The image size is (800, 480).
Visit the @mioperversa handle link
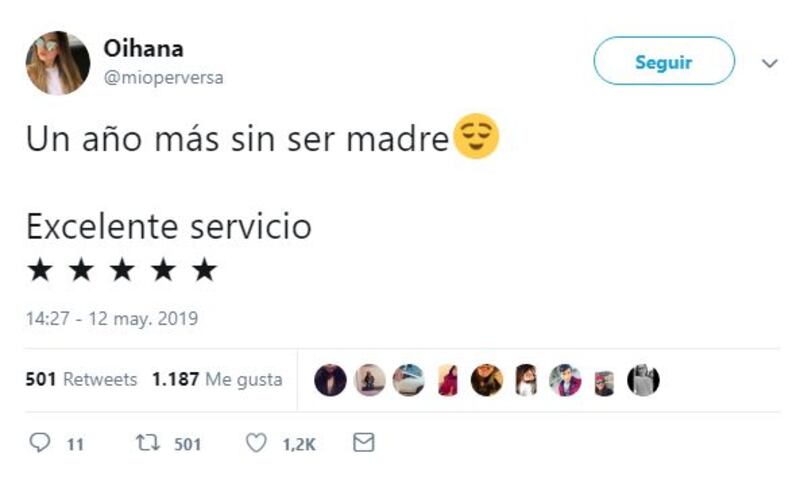pyautogui.click(x=163, y=78)
